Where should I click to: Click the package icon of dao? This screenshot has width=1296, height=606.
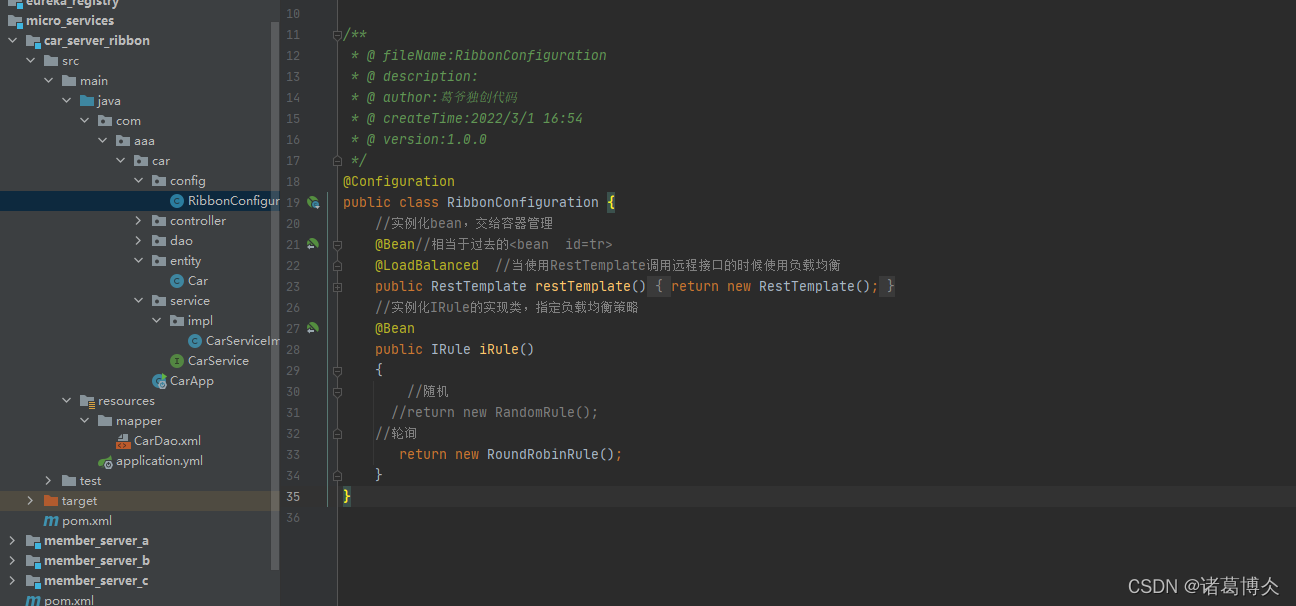click(x=159, y=241)
